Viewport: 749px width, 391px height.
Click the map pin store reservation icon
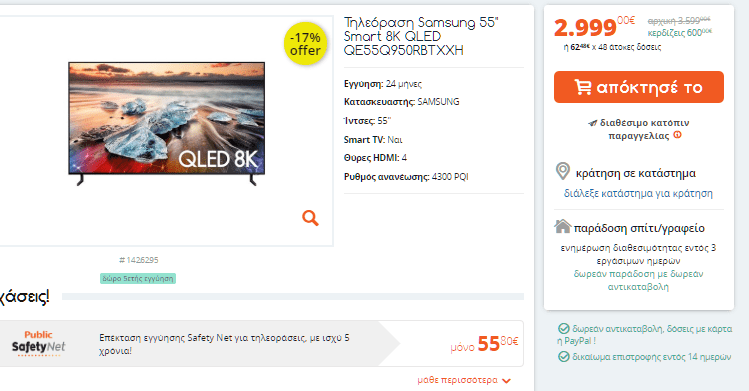563,171
